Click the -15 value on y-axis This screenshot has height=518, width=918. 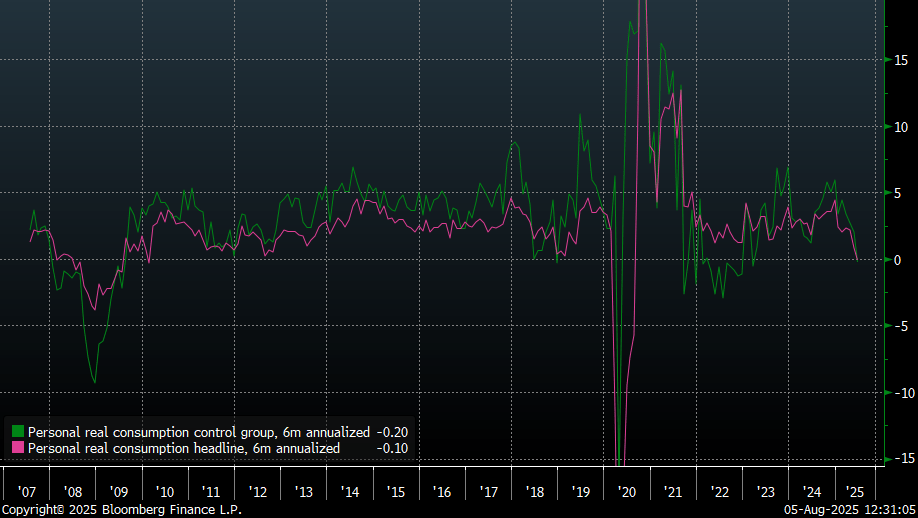tap(902, 458)
